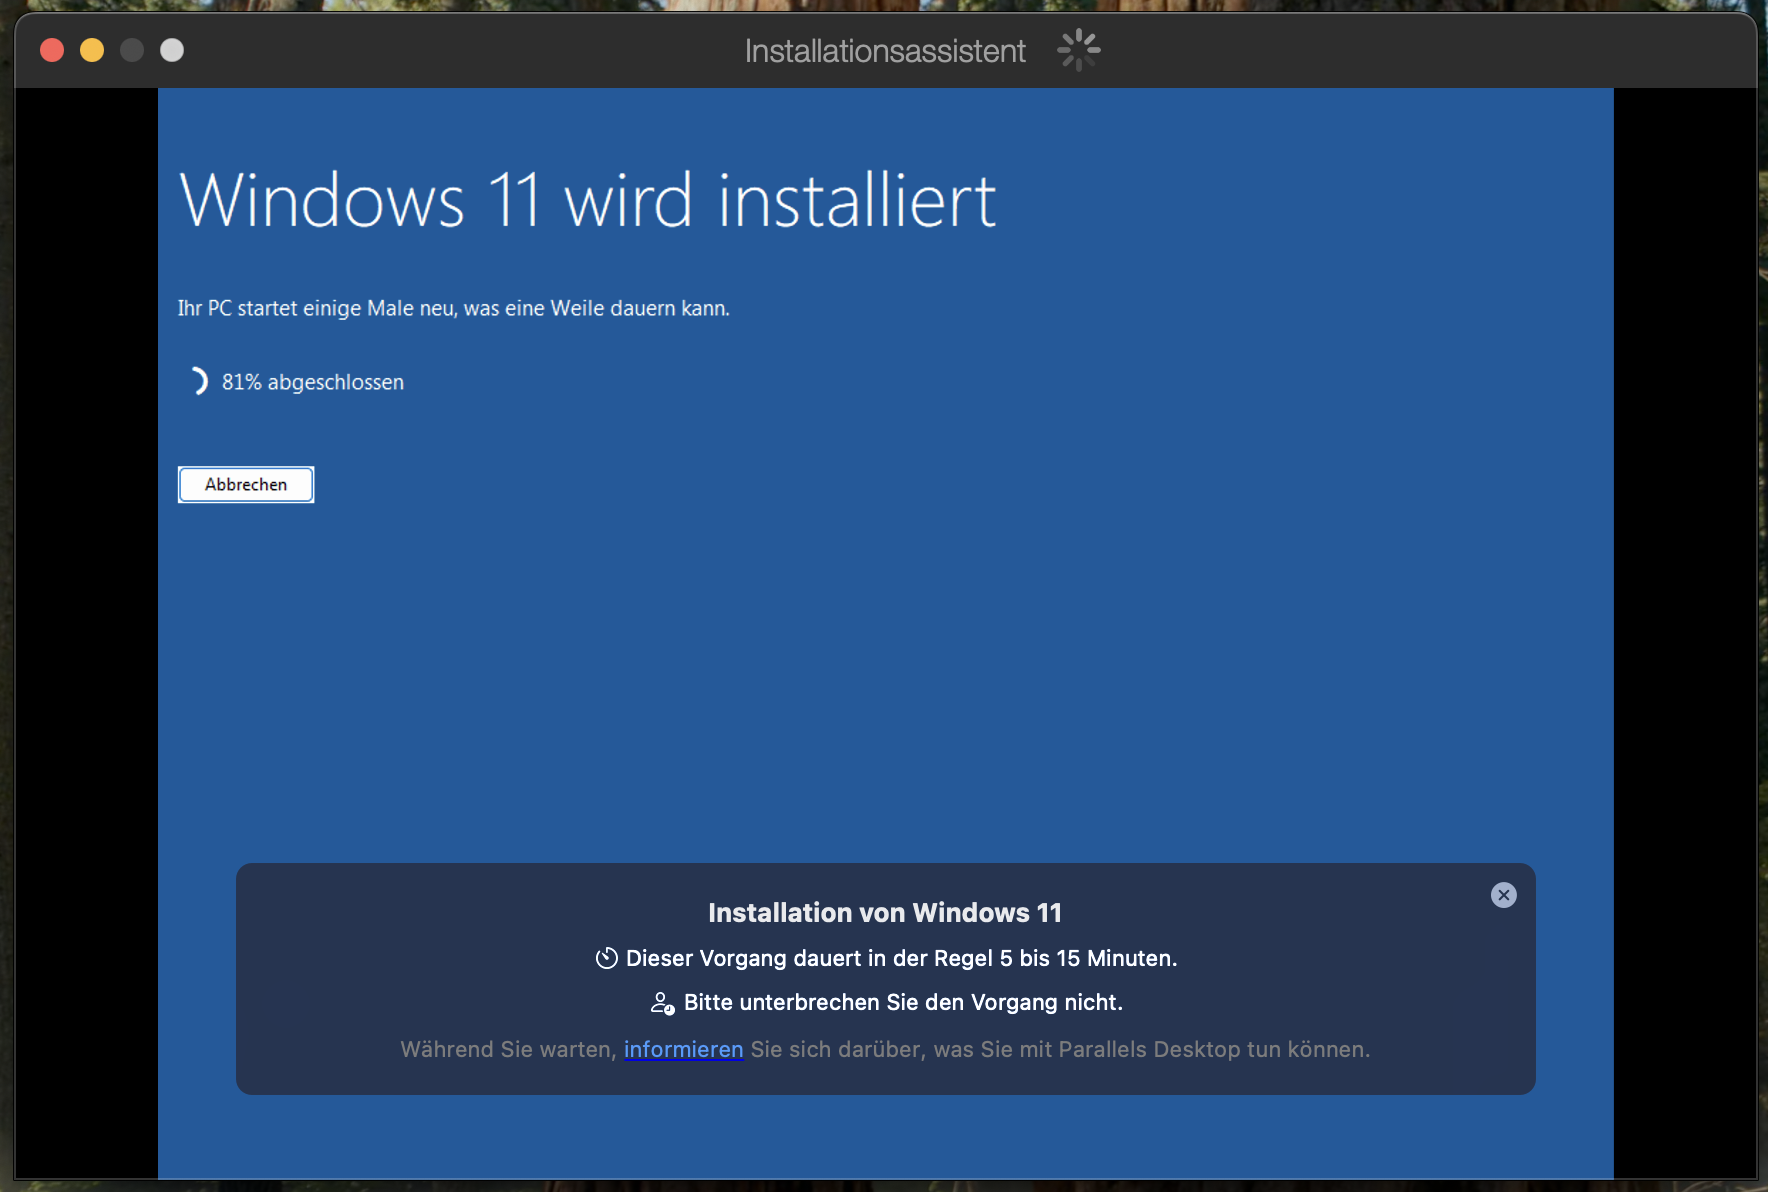Click the dark gray disabled title bar button
This screenshot has width=1768, height=1192.
132,50
